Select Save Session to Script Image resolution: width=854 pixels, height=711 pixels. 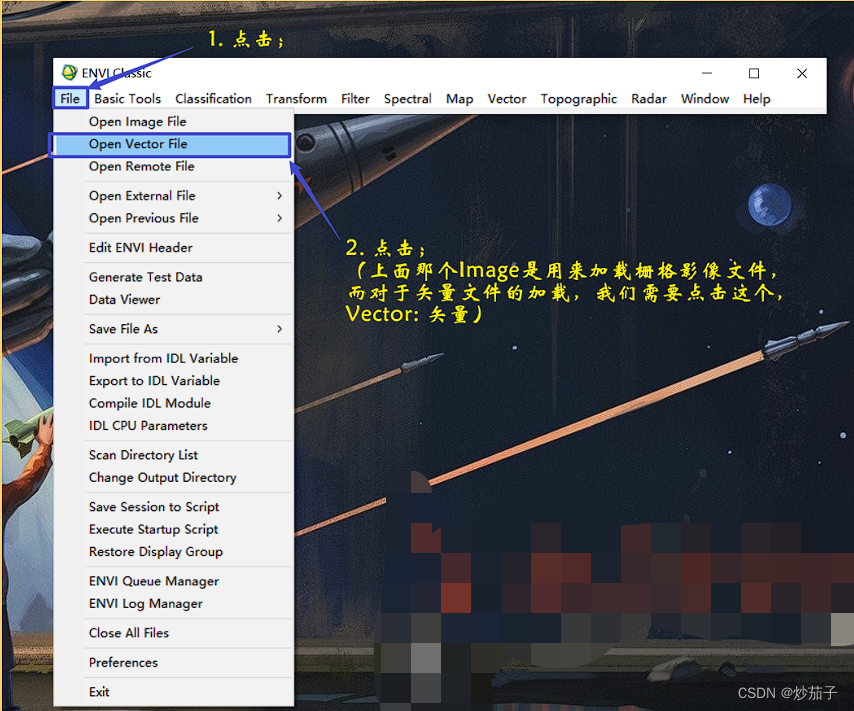click(x=173, y=506)
